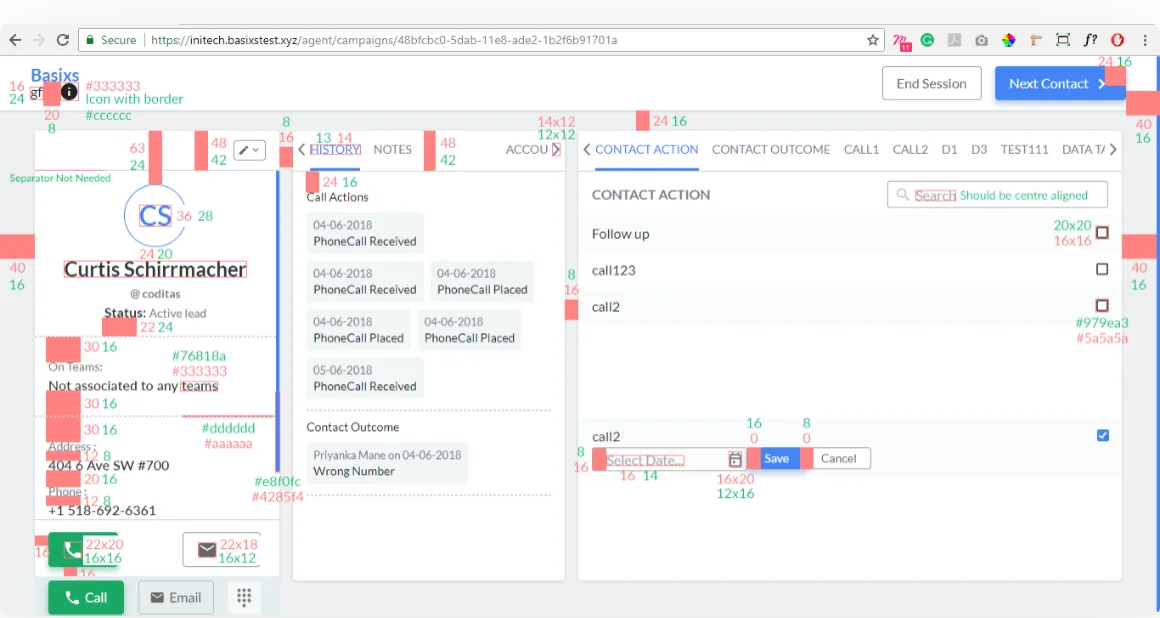Go back with the browser back arrow

coord(15,40)
